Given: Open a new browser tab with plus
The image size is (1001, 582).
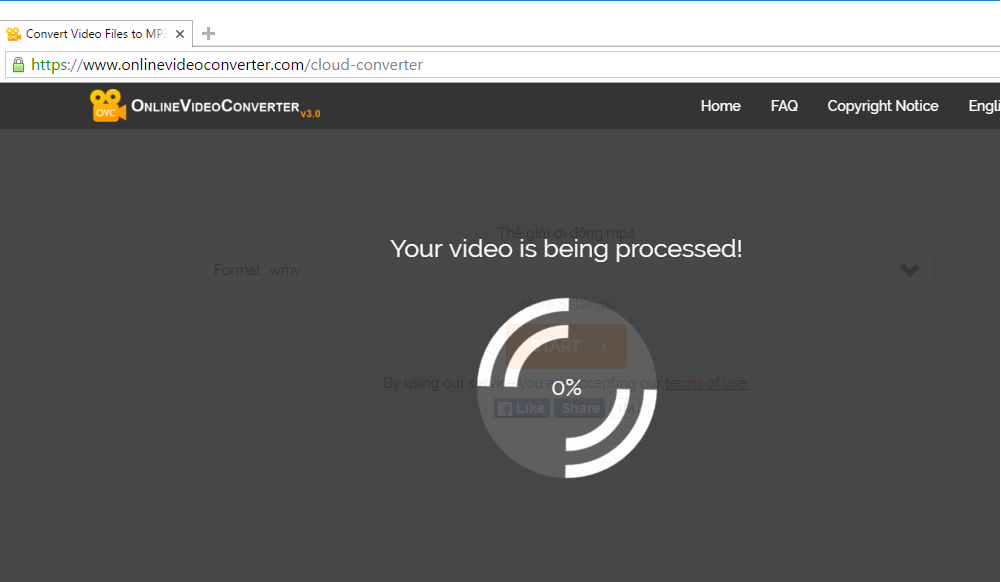Looking at the screenshot, I should (x=208, y=34).
